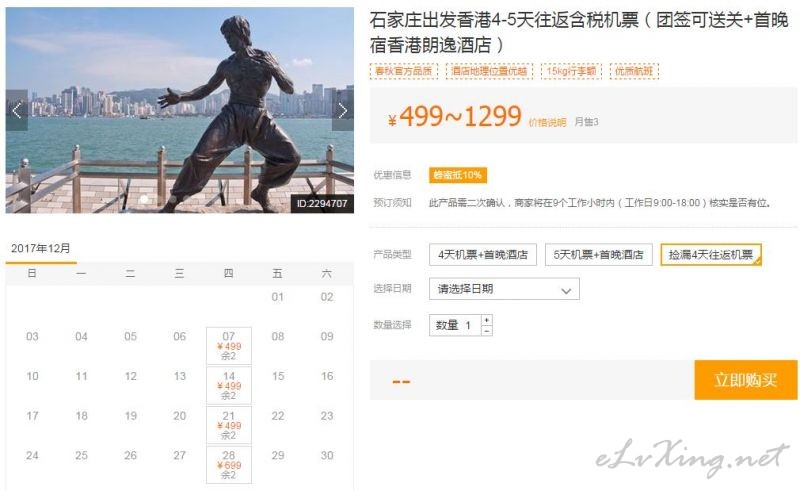Screen dimensions: 800x491
Task: Pick December 14 in the calendar
Action: coord(229,385)
